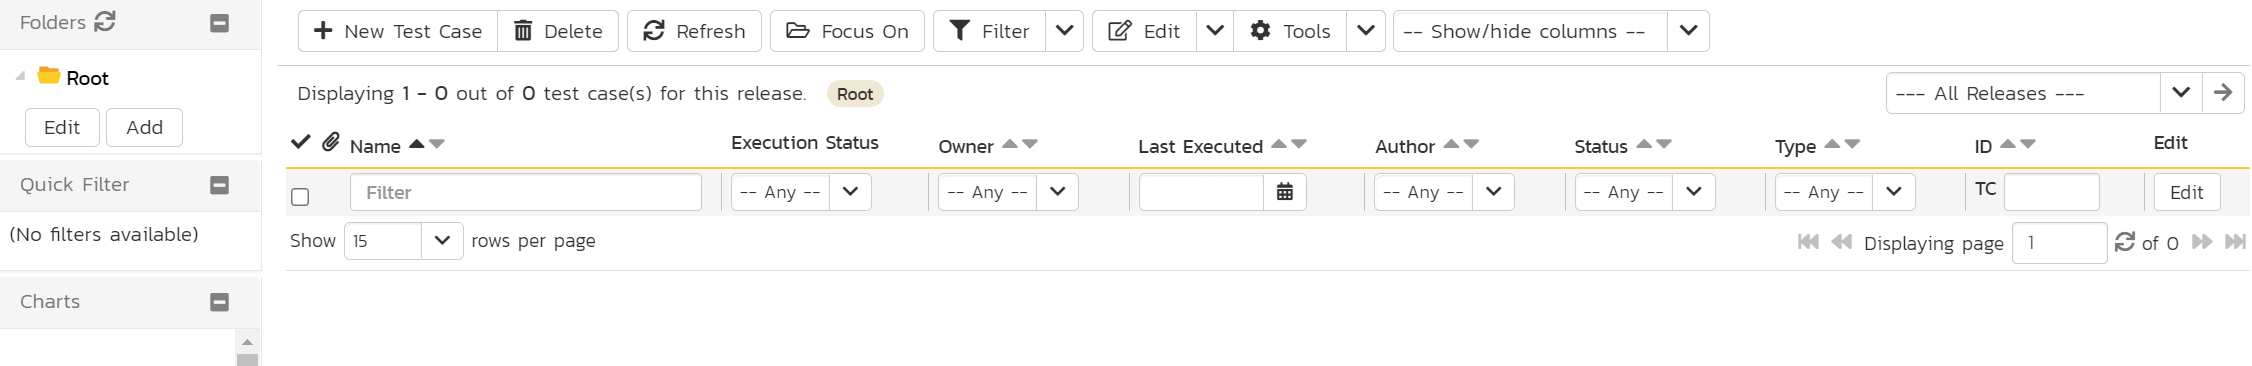This screenshot has width=2252, height=366.
Task: Sort Name column ascending
Action: pos(417,144)
